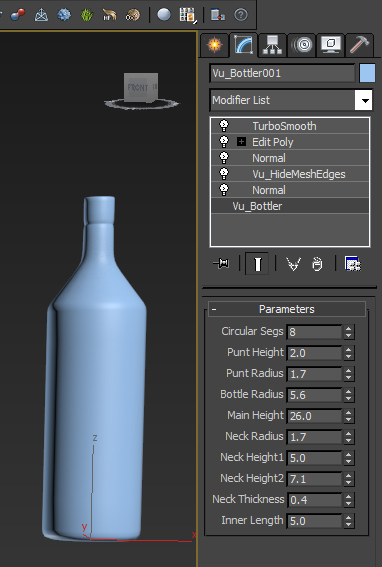Viewport: 382px width, 567px height.
Task: Toggle Vu_HideMeshEdges modifier lightbulb
Action: [224, 174]
